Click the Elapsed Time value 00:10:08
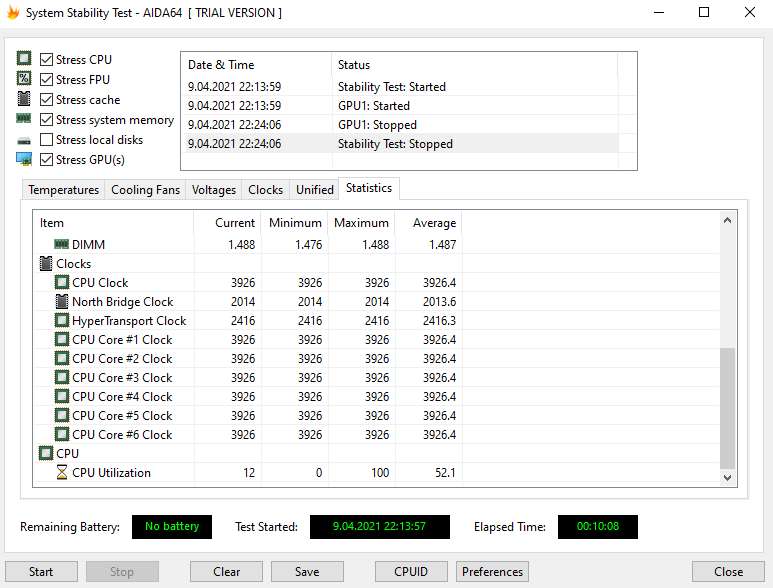 tap(597, 526)
